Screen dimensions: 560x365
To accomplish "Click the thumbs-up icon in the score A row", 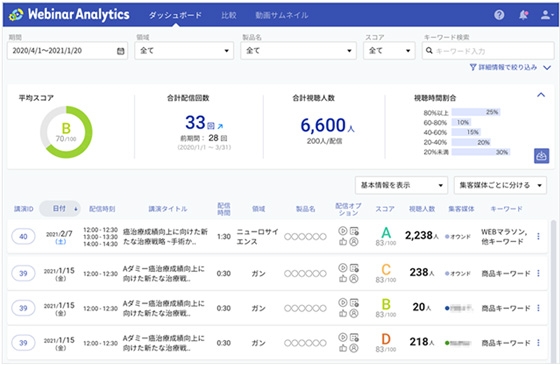I will click(x=343, y=242).
